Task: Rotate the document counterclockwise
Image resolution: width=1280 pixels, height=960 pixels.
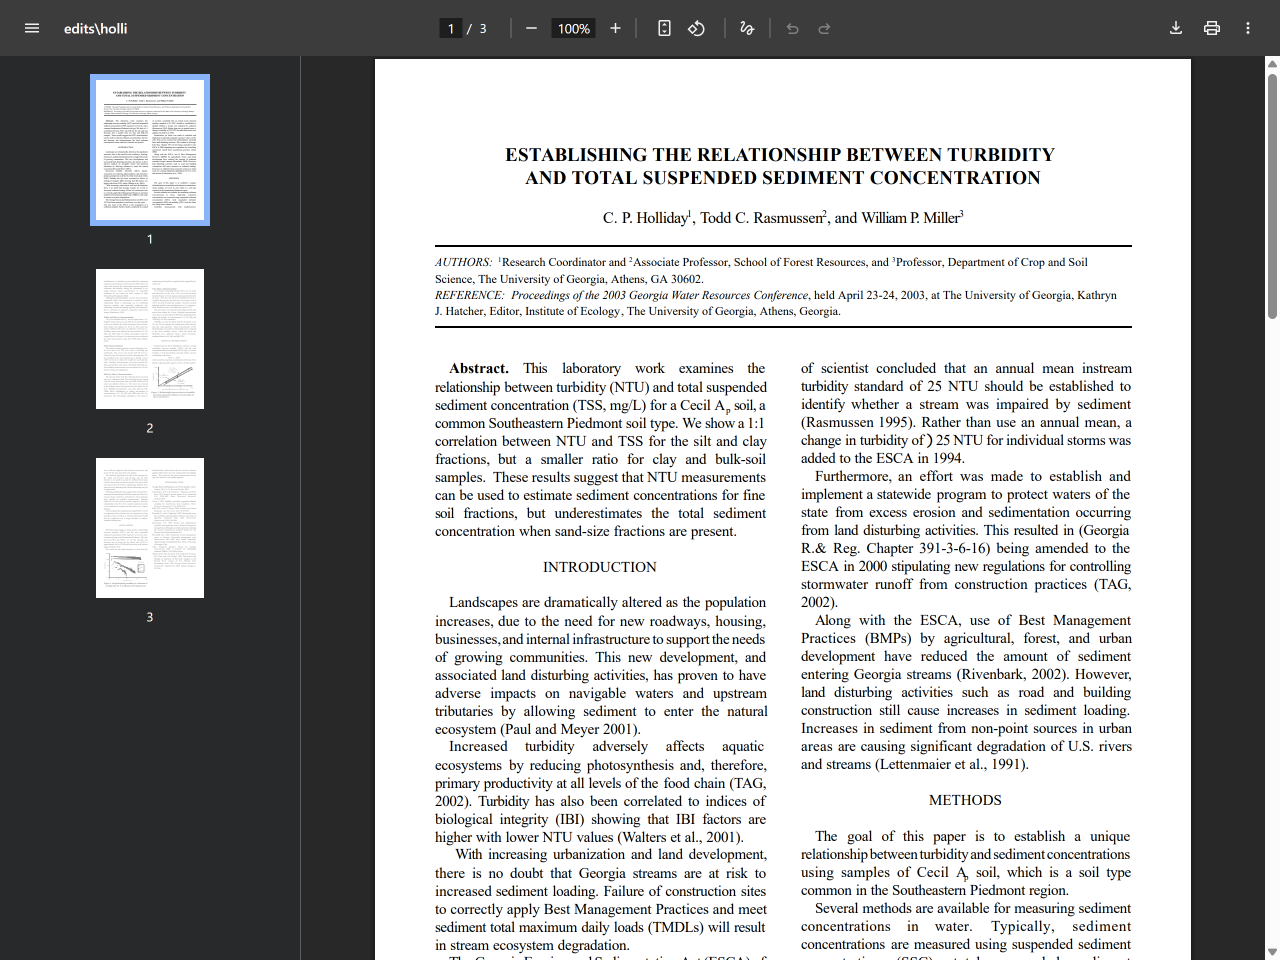Action: point(696,28)
